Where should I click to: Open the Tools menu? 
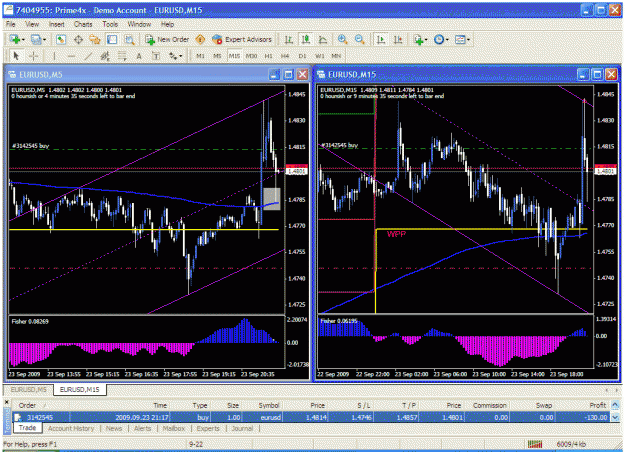pyautogui.click(x=110, y=24)
